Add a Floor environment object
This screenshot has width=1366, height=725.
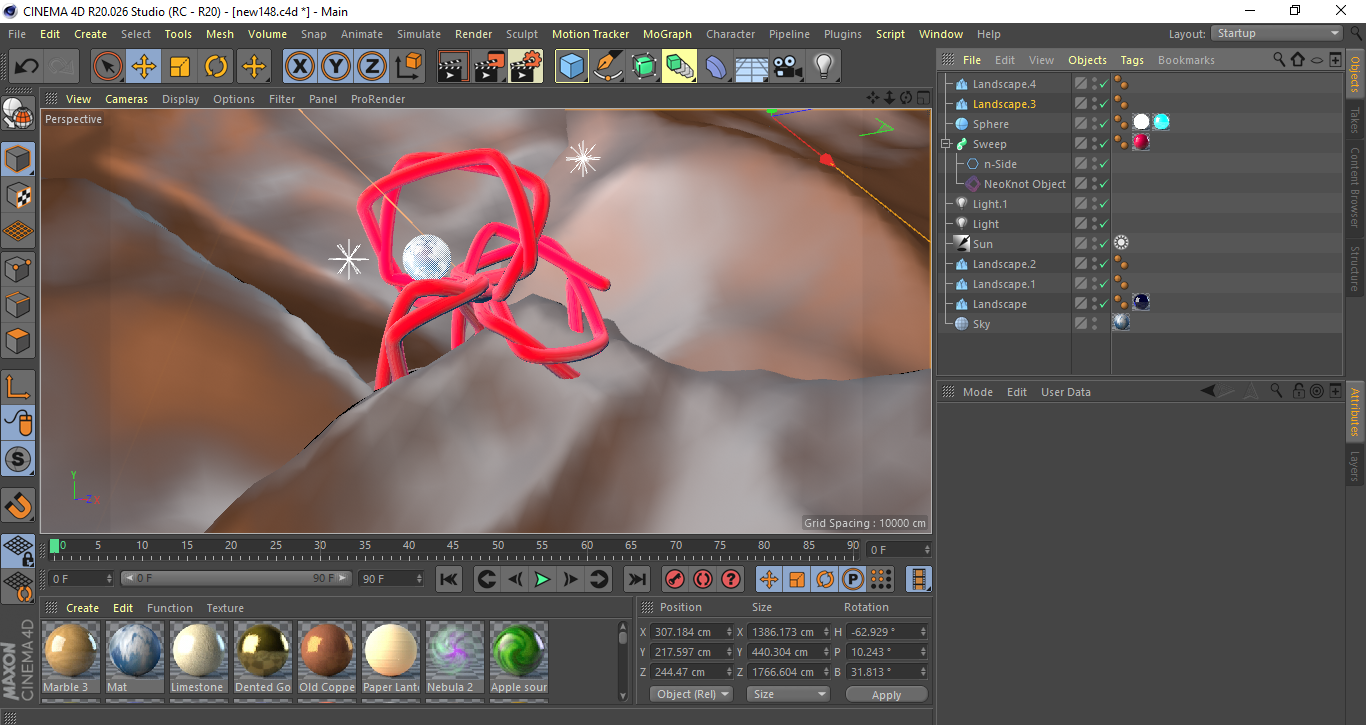click(752, 67)
